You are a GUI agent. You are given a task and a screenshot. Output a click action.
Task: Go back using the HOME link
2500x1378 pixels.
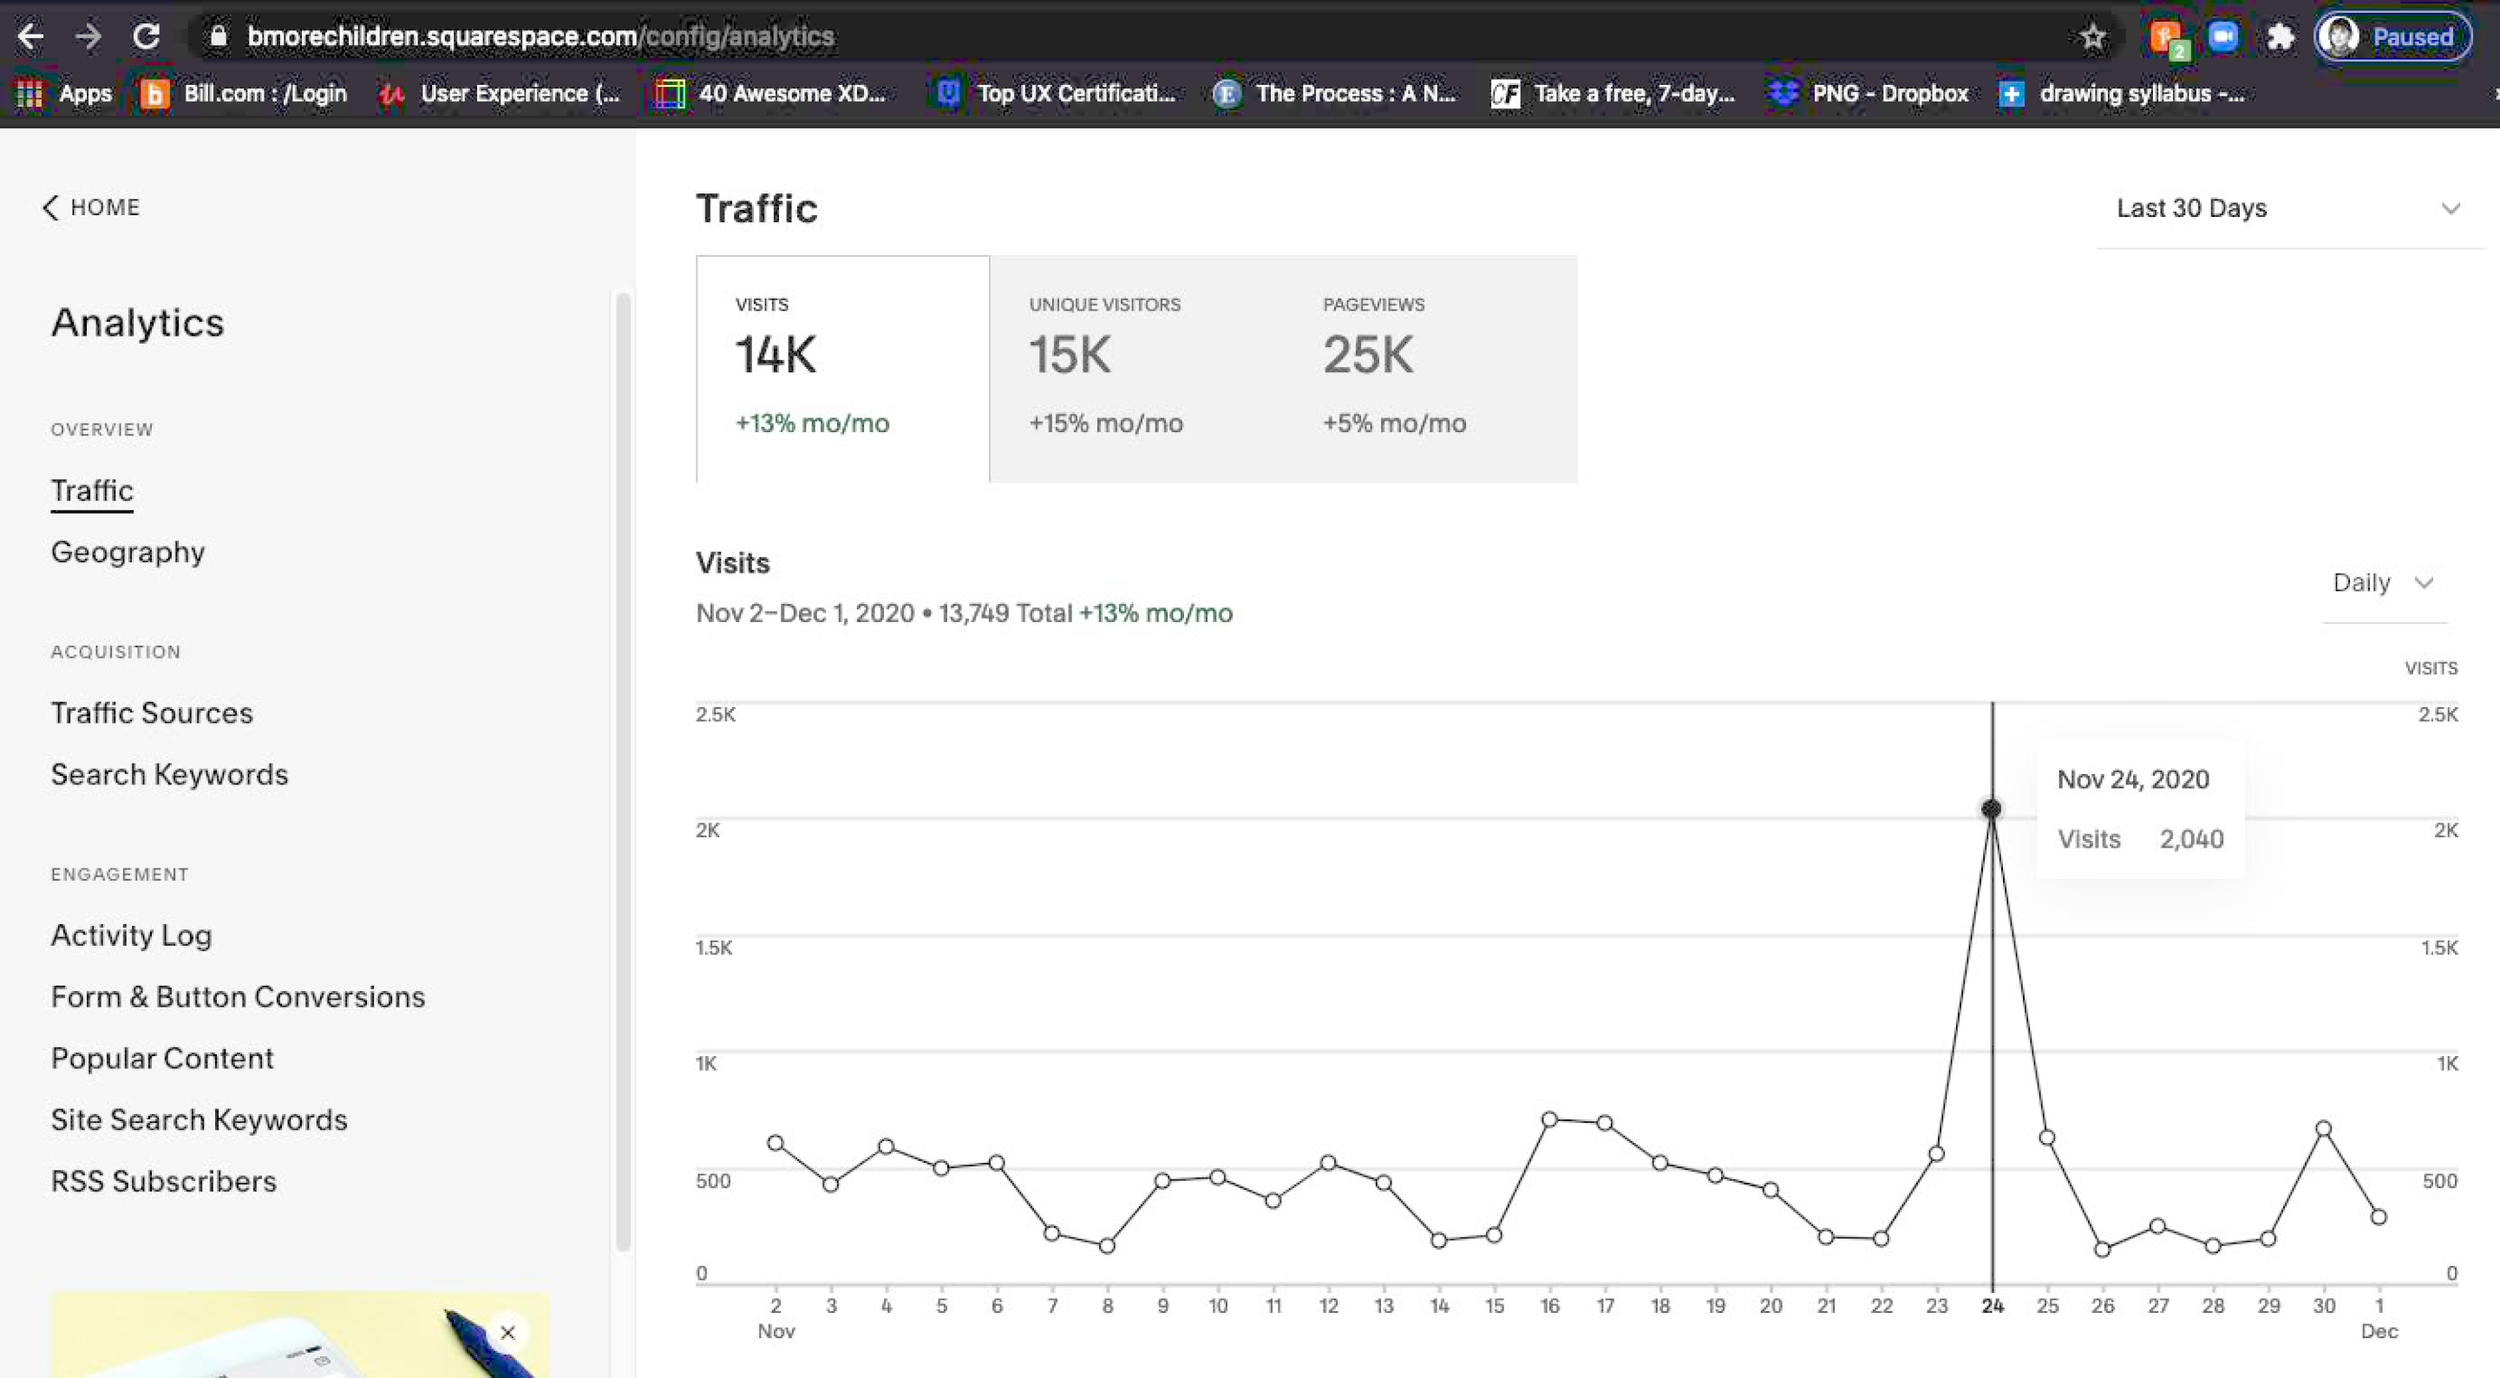pyautogui.click(x=91, y=207)
